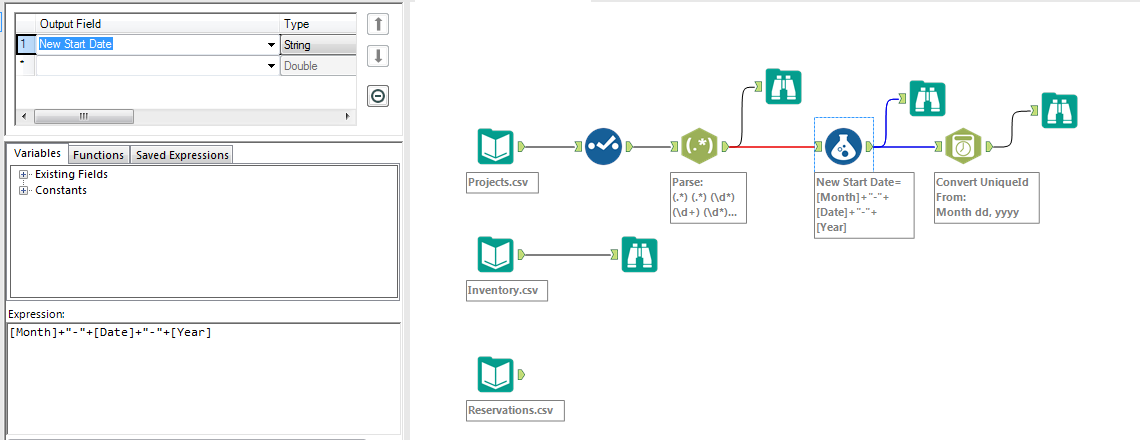Click the Type column header
The image size is (1140, 440).
tap(318, 25)
